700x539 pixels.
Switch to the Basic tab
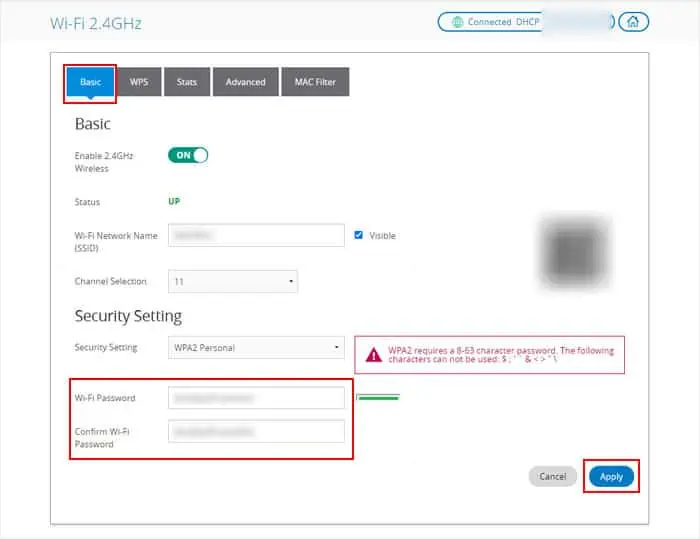91,82
